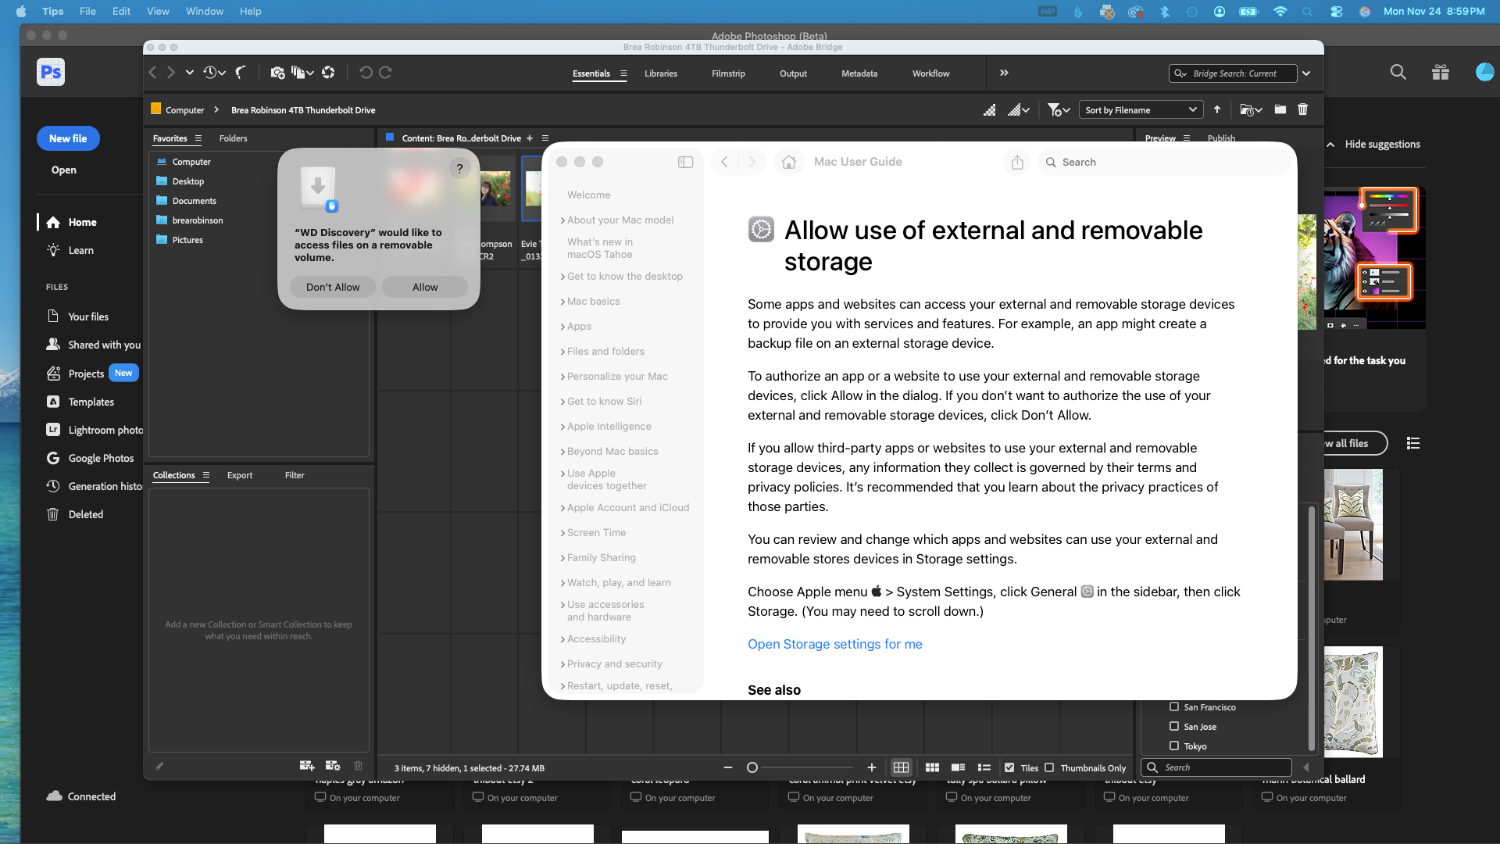This screenshot has width=1500, height=844.
Task: Switch to list view icon in status bar
Action: [984, 768]
